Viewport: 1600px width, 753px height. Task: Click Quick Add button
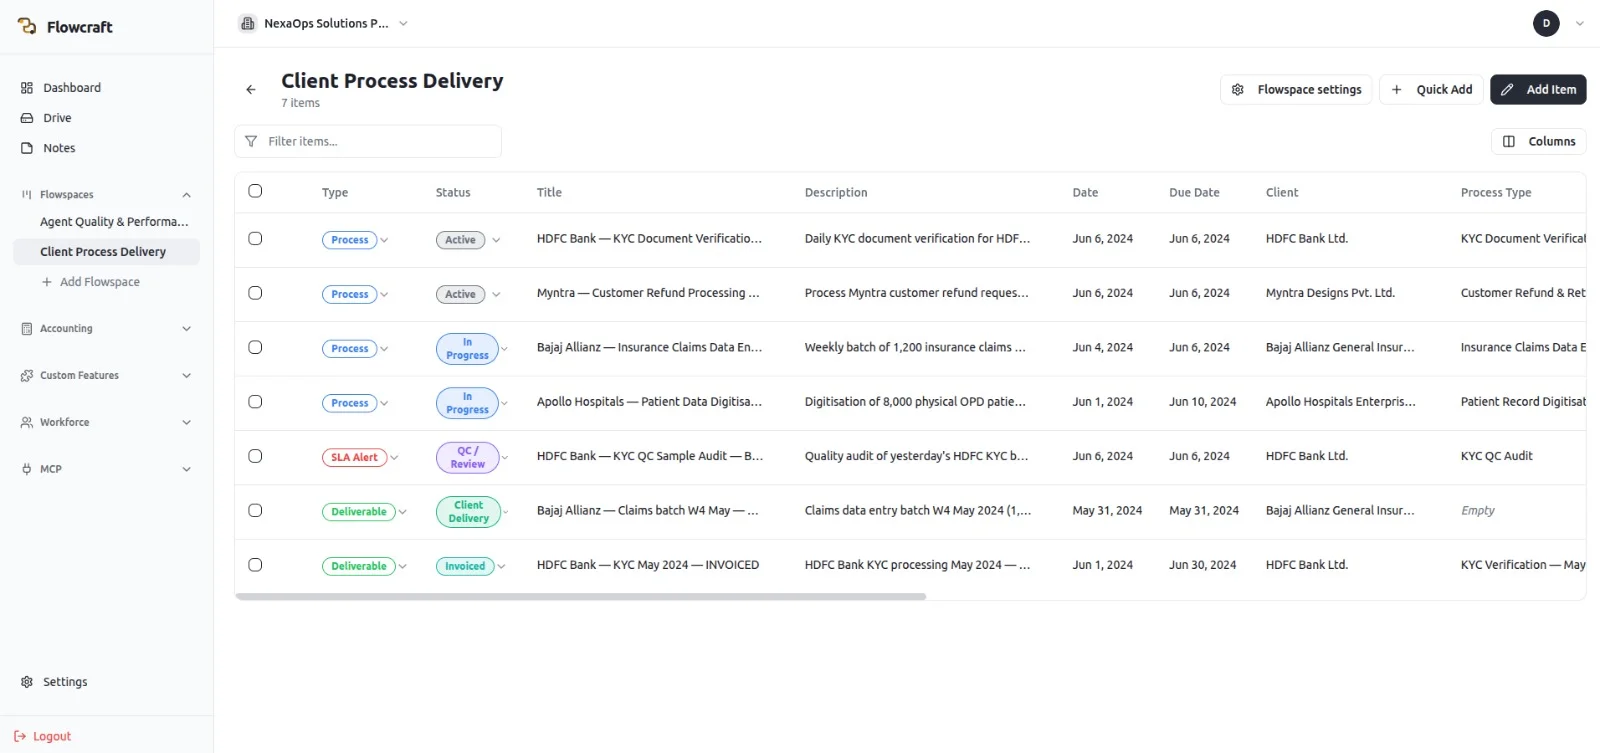point(1432,90)
